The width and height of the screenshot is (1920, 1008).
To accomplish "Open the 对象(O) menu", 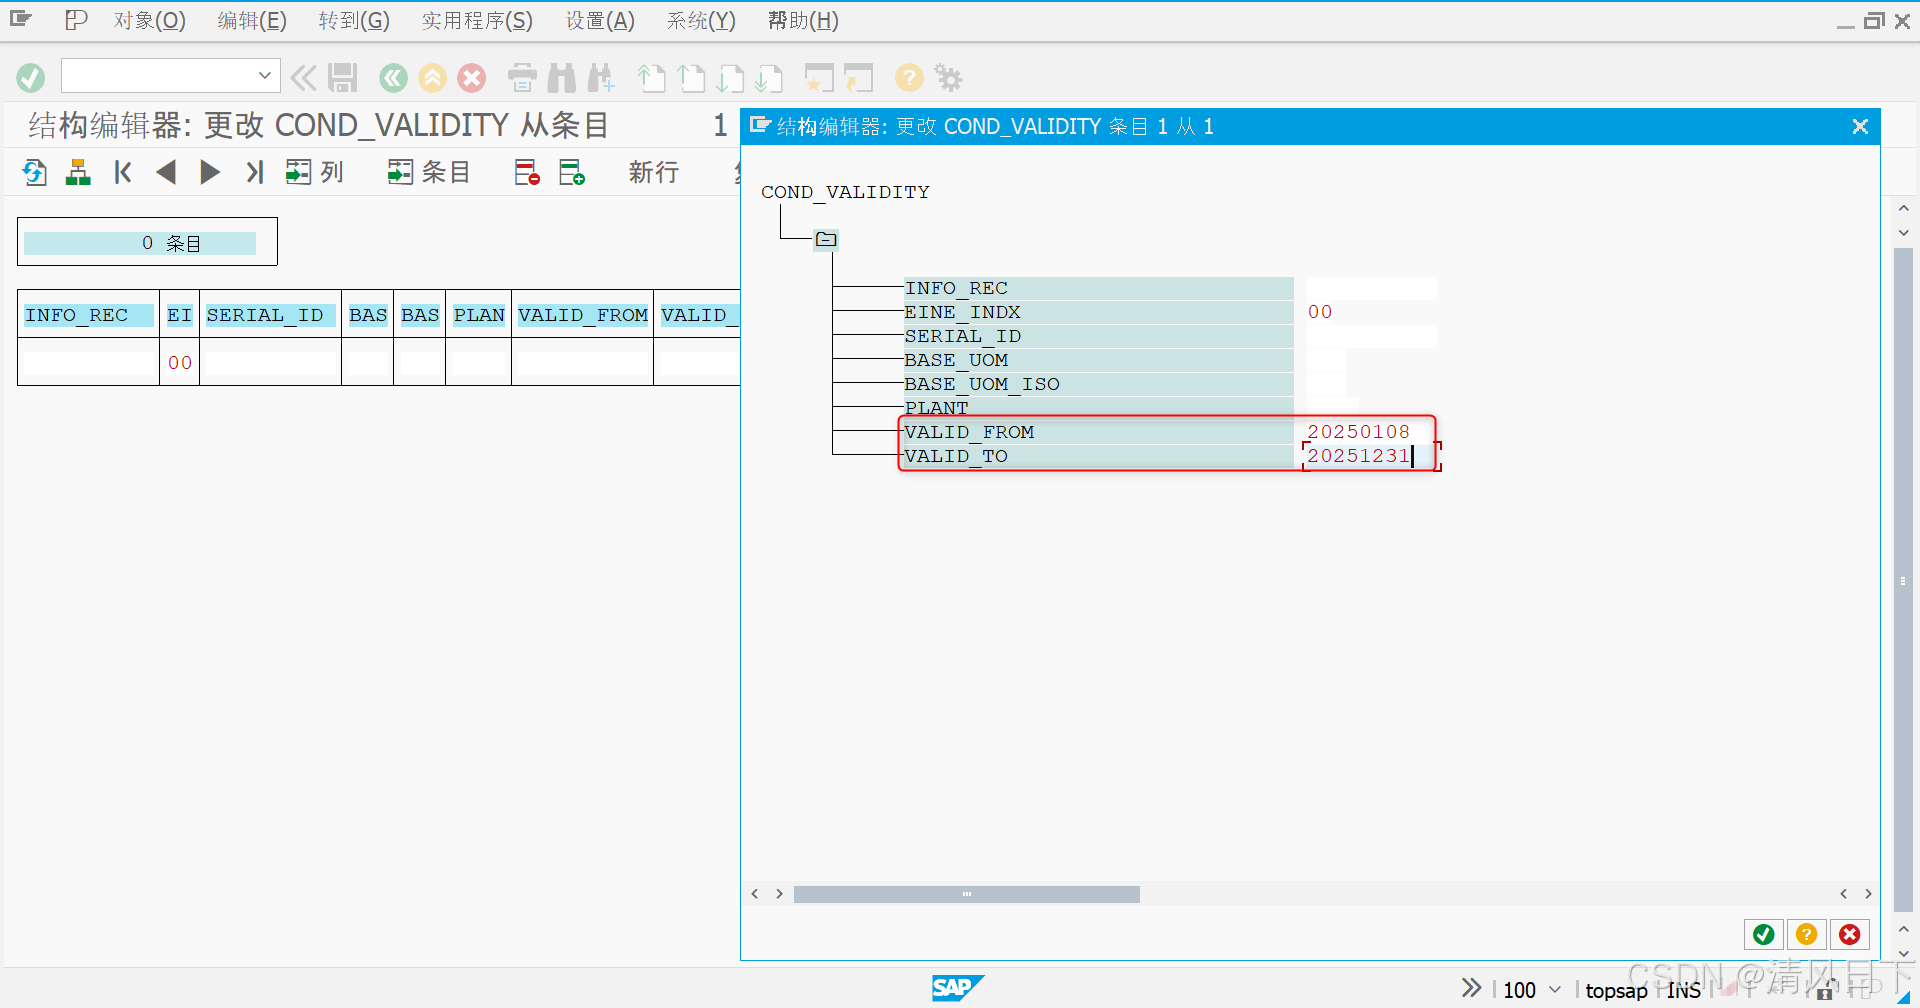I will tap(149, 20).
